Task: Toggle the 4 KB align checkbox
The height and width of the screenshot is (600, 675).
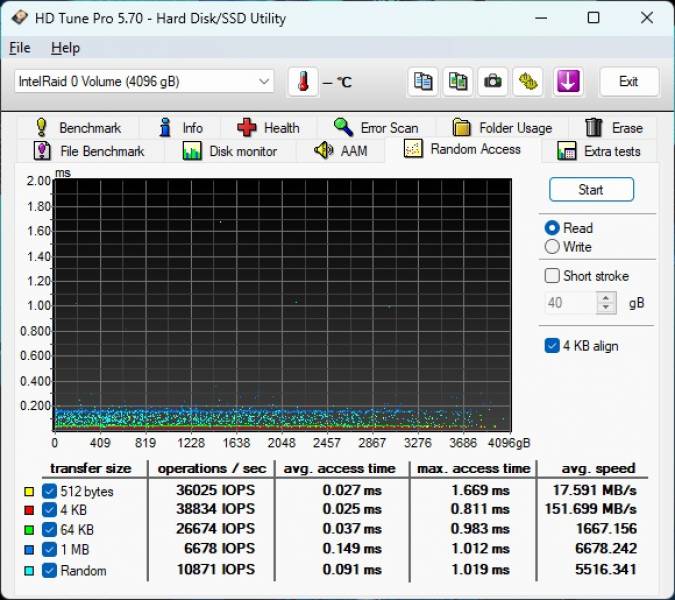Action: [x=552, y=346]
